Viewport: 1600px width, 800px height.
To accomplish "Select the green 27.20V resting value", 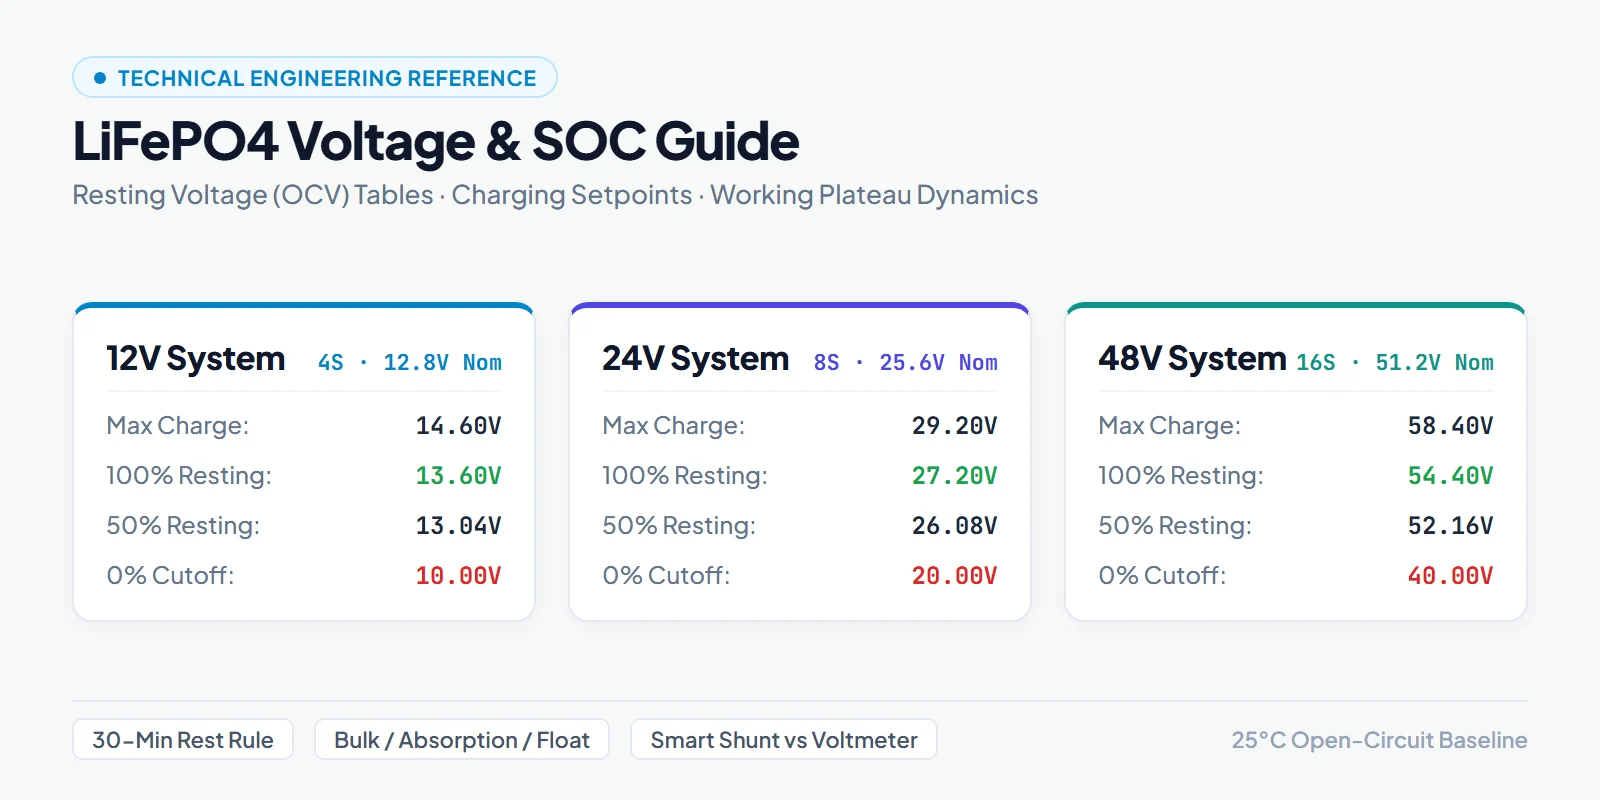I will [954, 476].
